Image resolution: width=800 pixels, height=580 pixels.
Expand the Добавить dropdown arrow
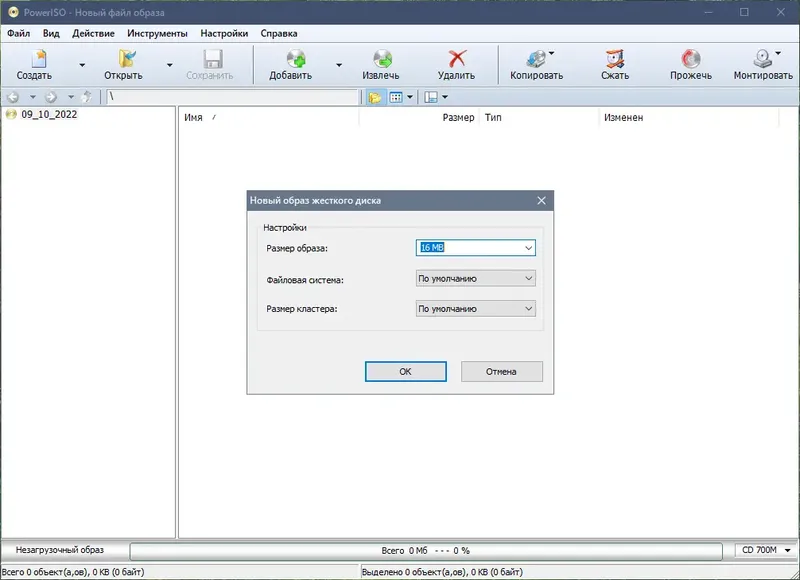(339, 65)
